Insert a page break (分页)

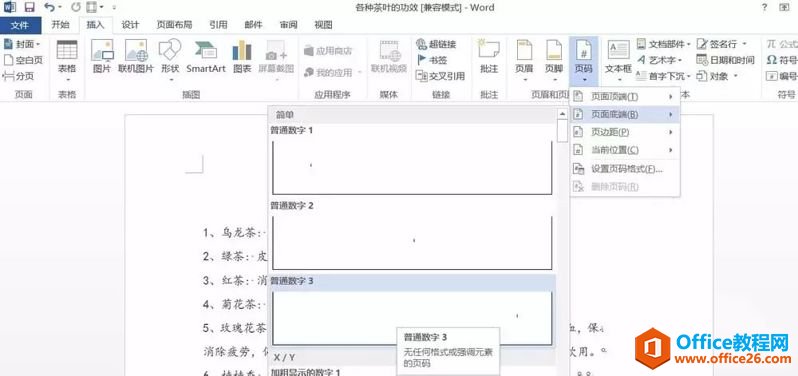(18, 76)
